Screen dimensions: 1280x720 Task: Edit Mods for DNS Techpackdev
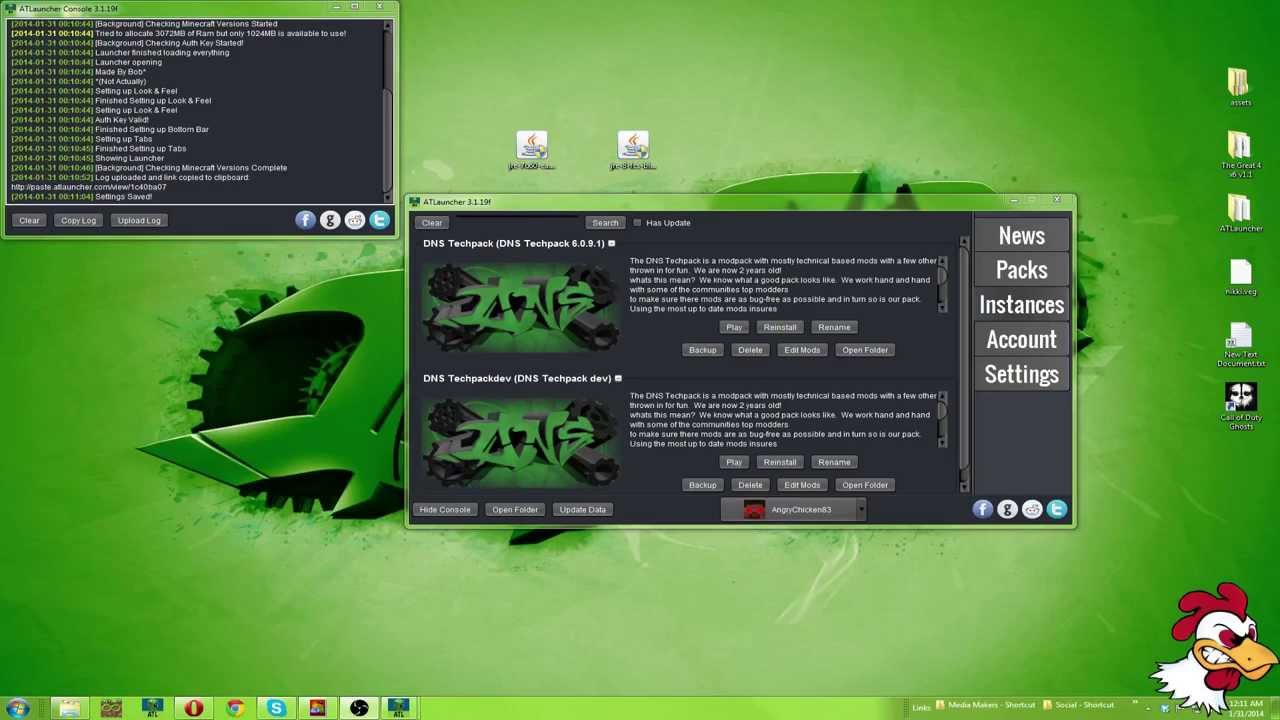coord(802,485)
